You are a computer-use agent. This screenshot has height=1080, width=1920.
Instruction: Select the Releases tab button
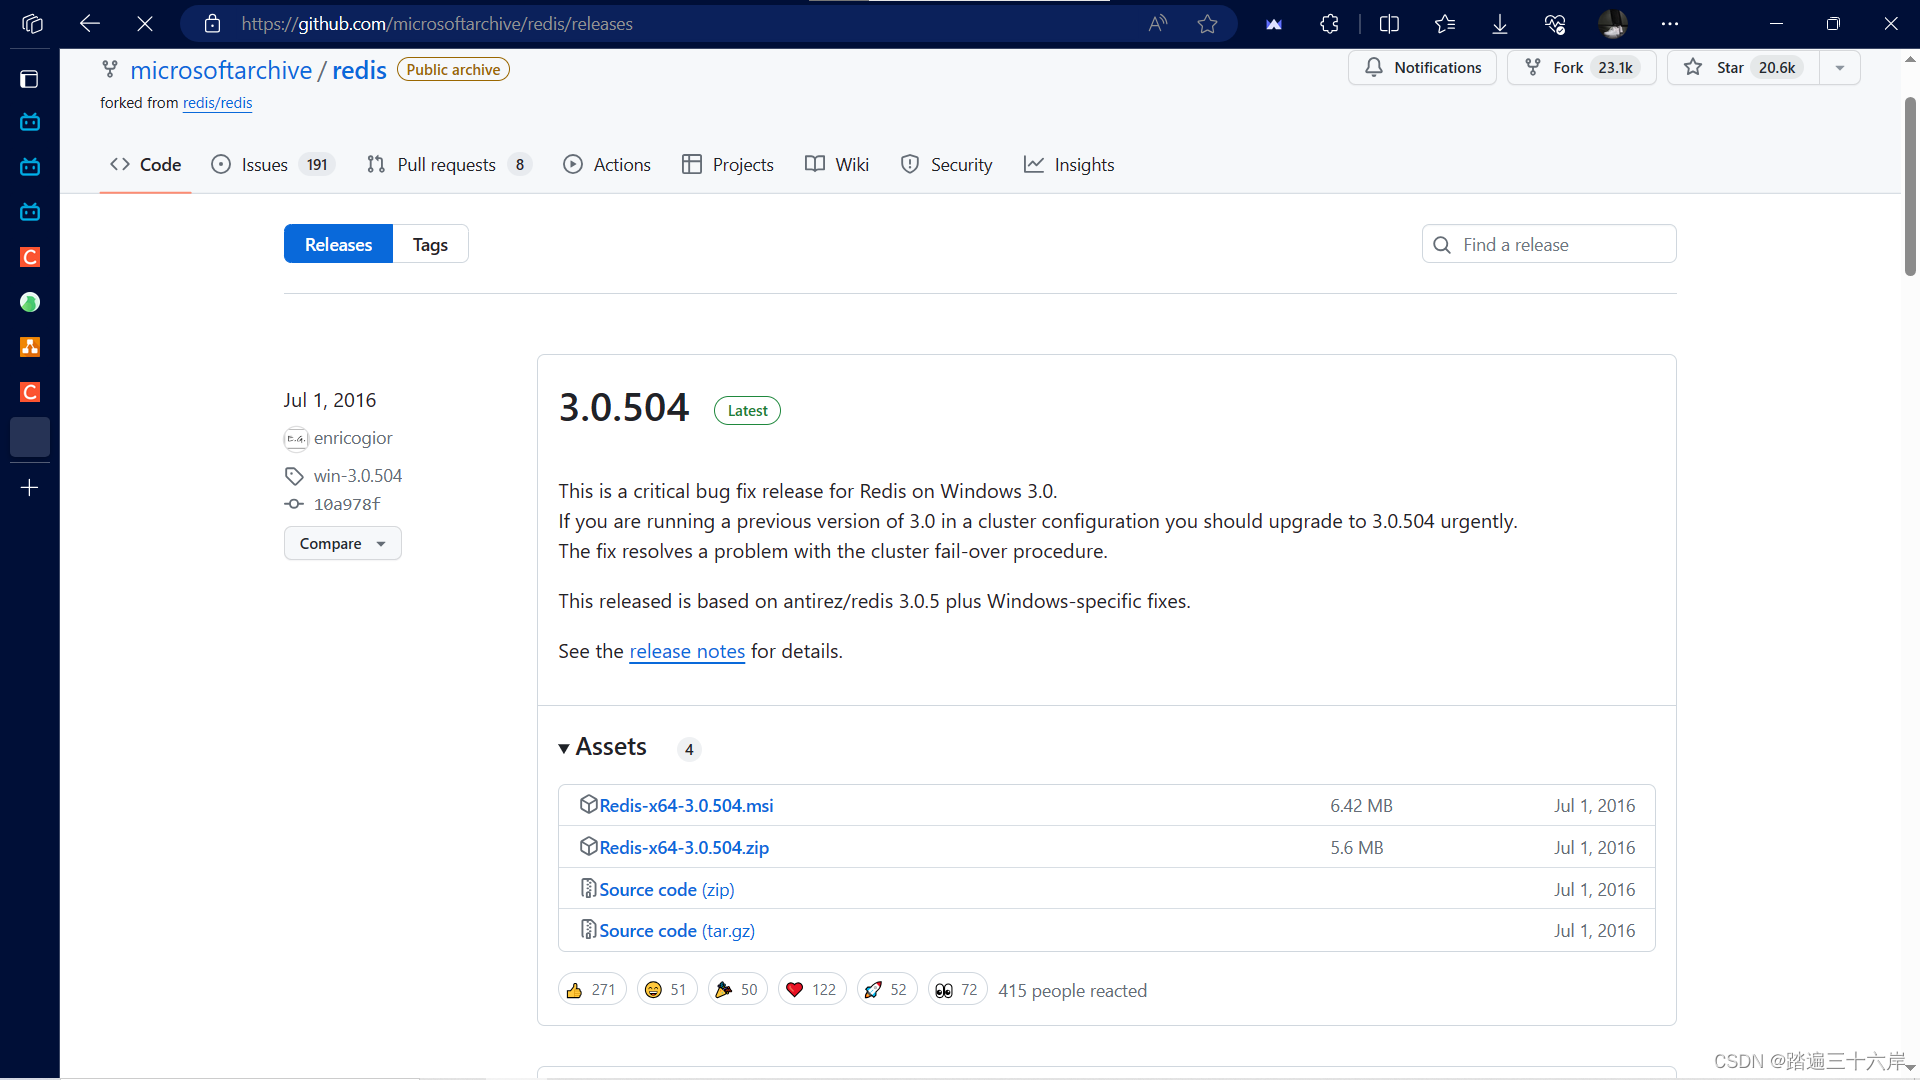(x=338, y=244)
